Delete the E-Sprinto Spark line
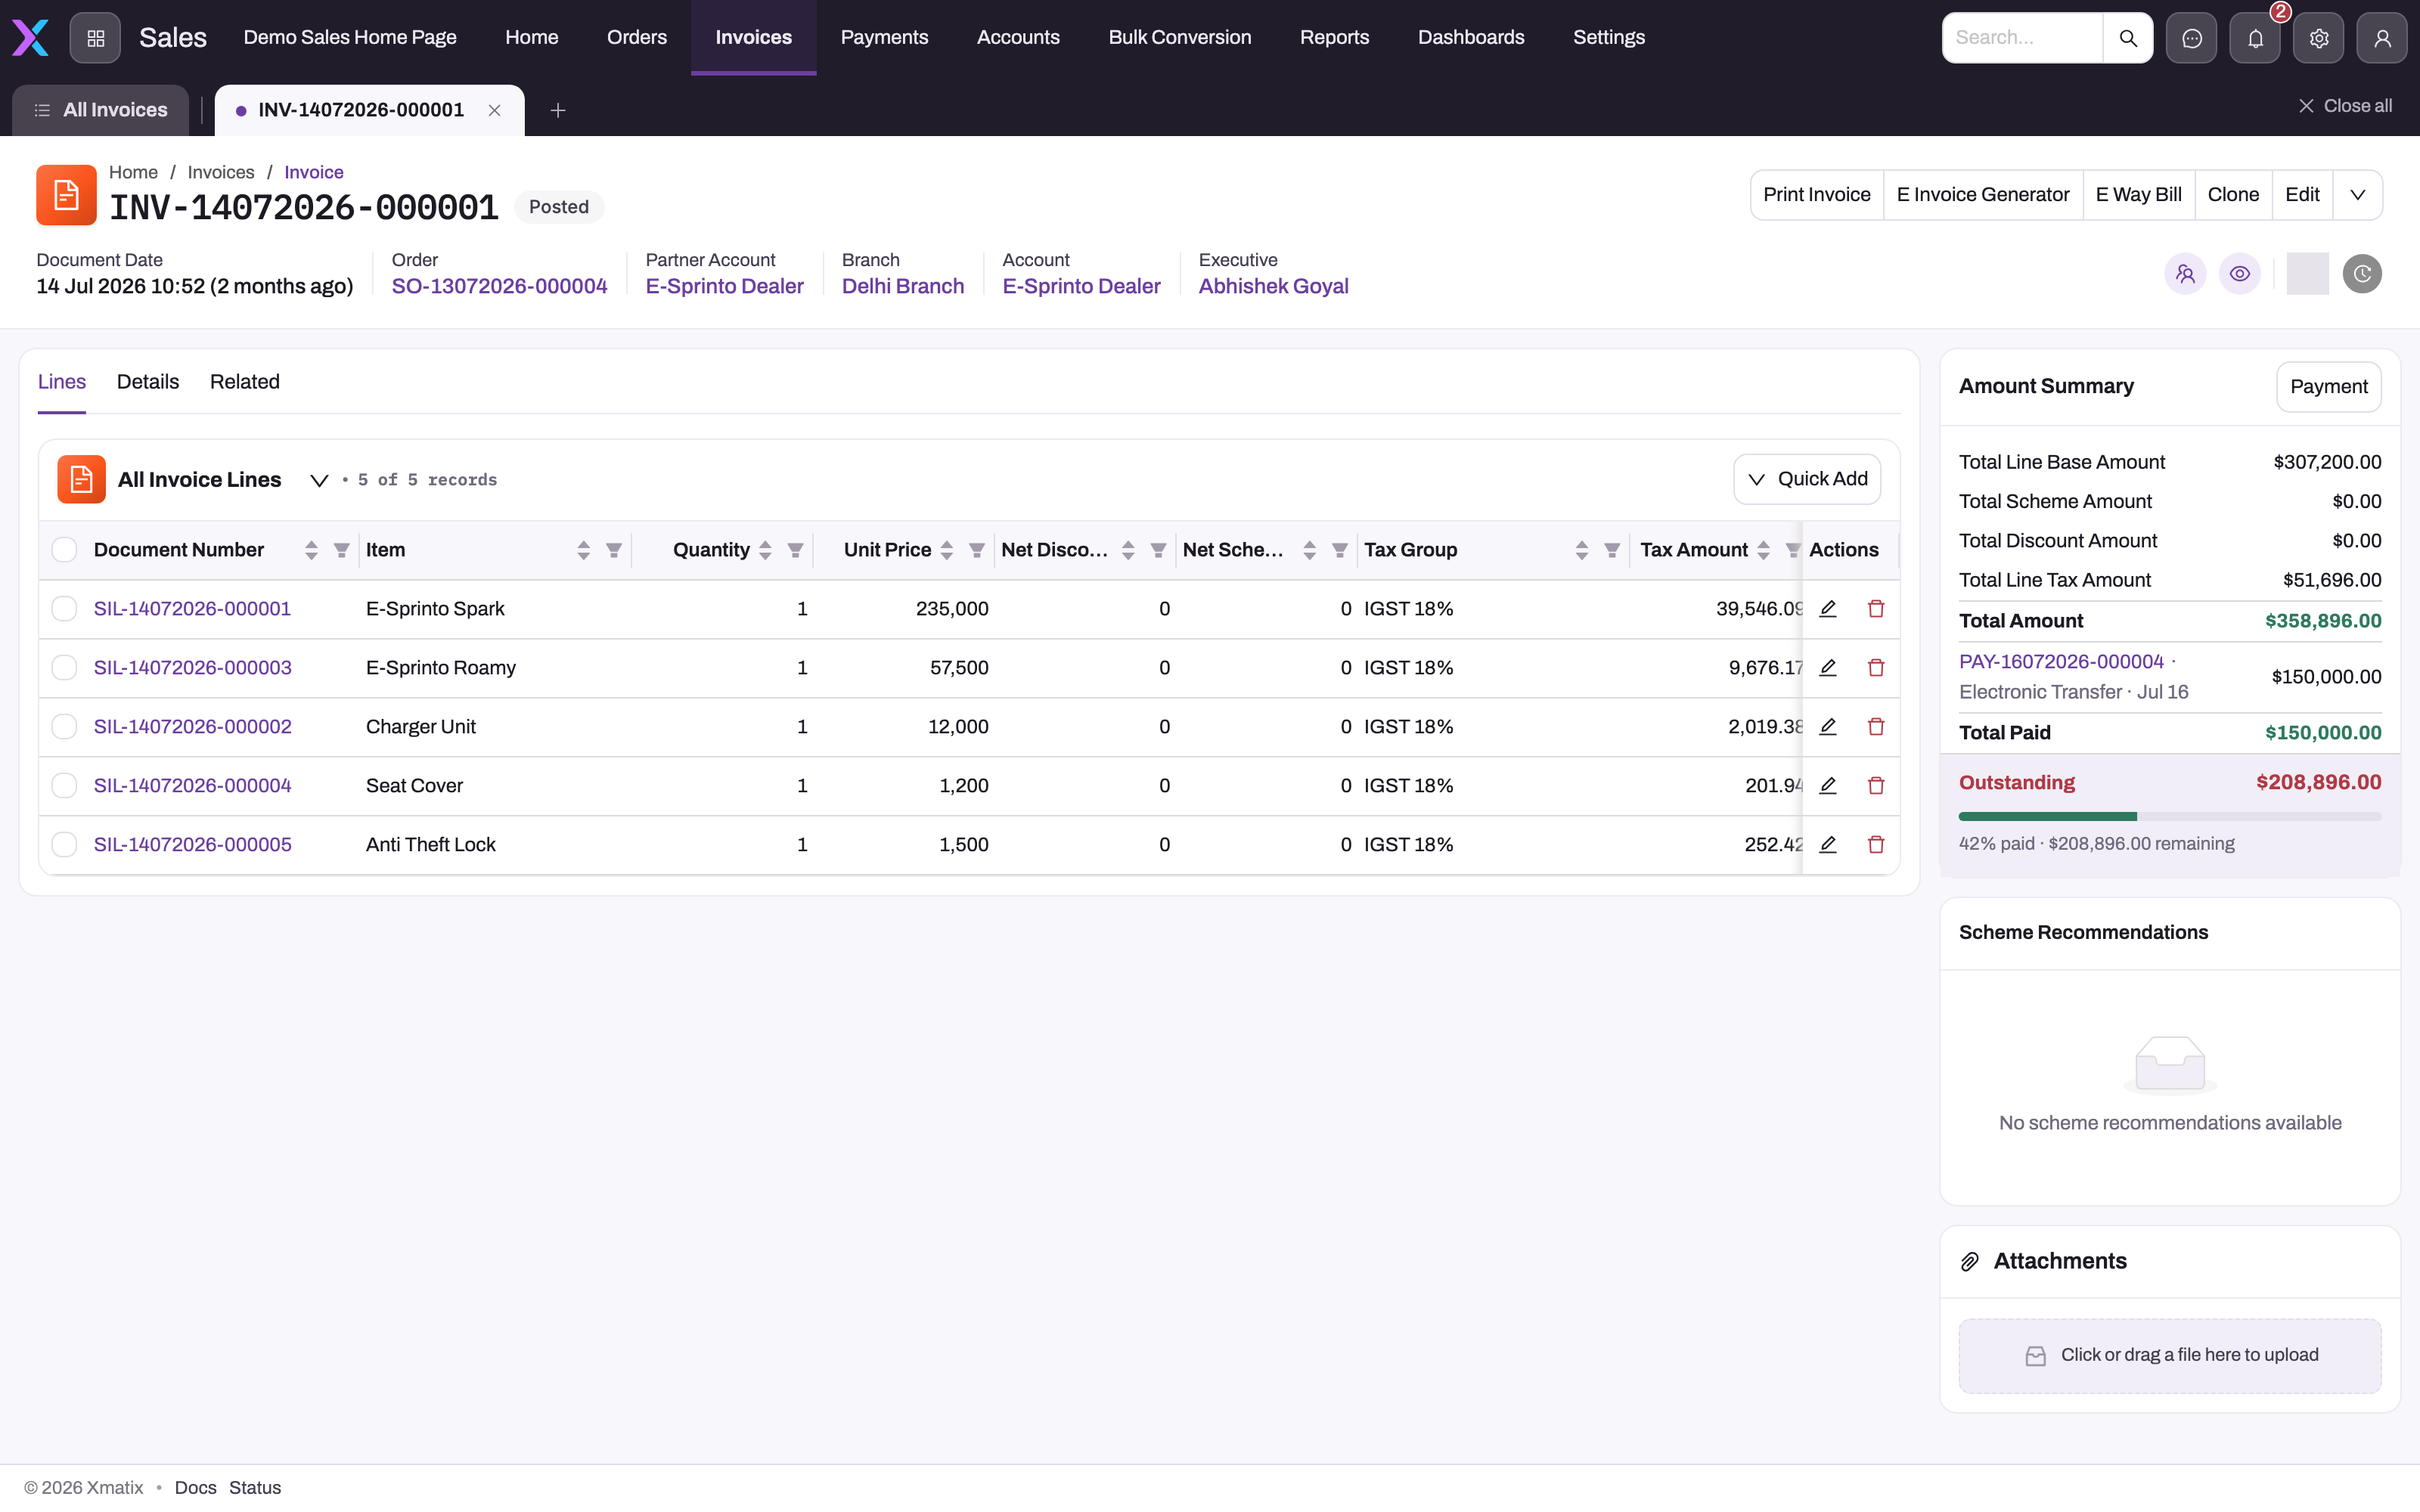Screen dimensions: 2420x1512 pyautogui.click(x=1876, y=608)
